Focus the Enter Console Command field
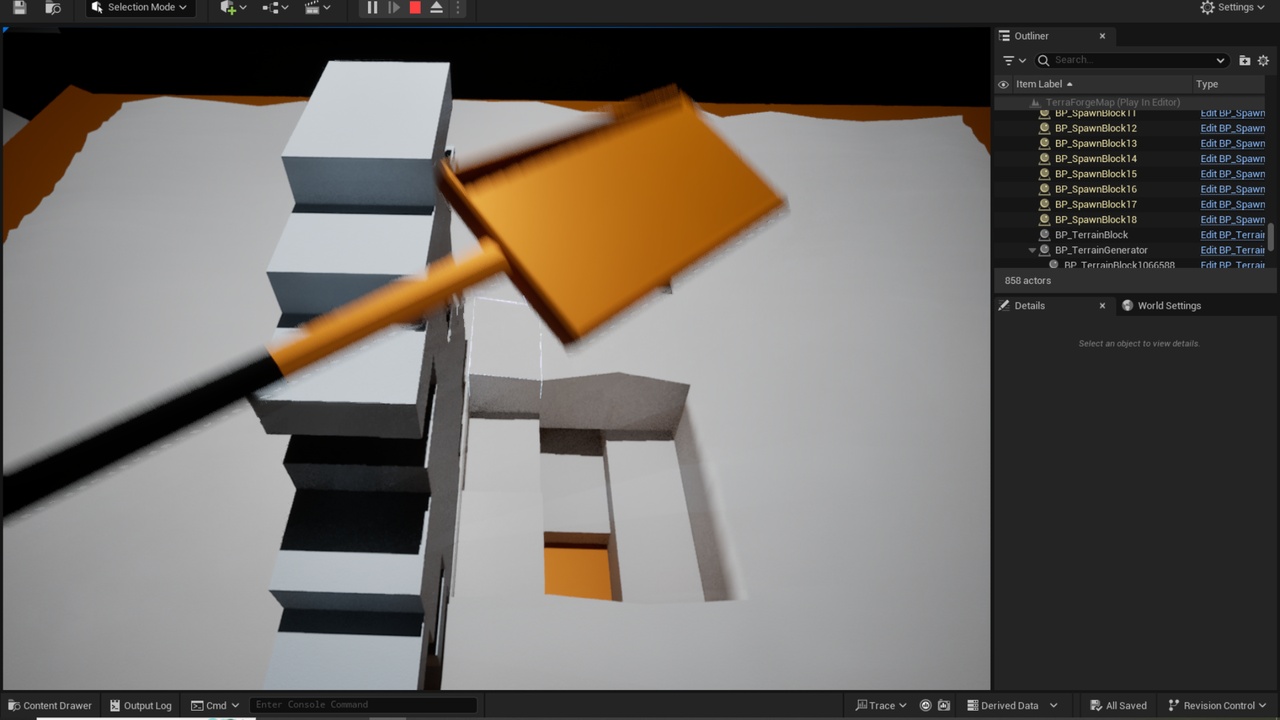The image size is (1280, 720). click(362, 705)
